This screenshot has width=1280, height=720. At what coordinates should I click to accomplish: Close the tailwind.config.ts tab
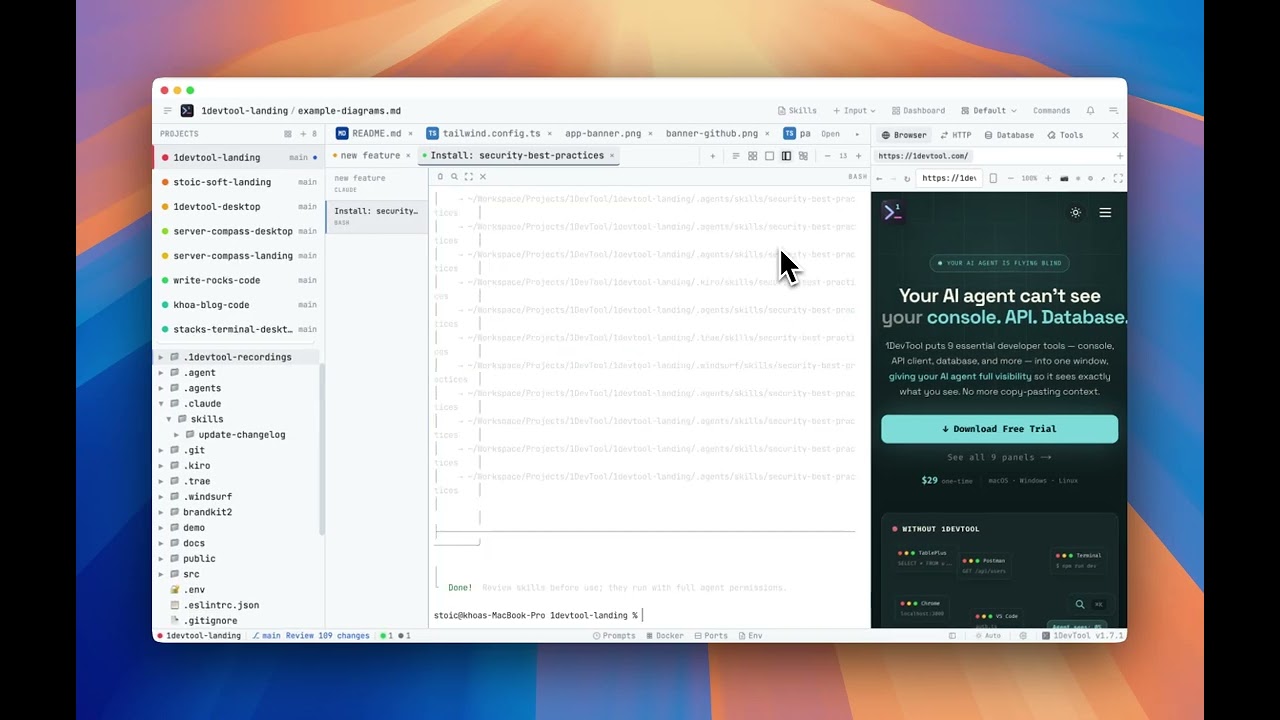point(550,133)
